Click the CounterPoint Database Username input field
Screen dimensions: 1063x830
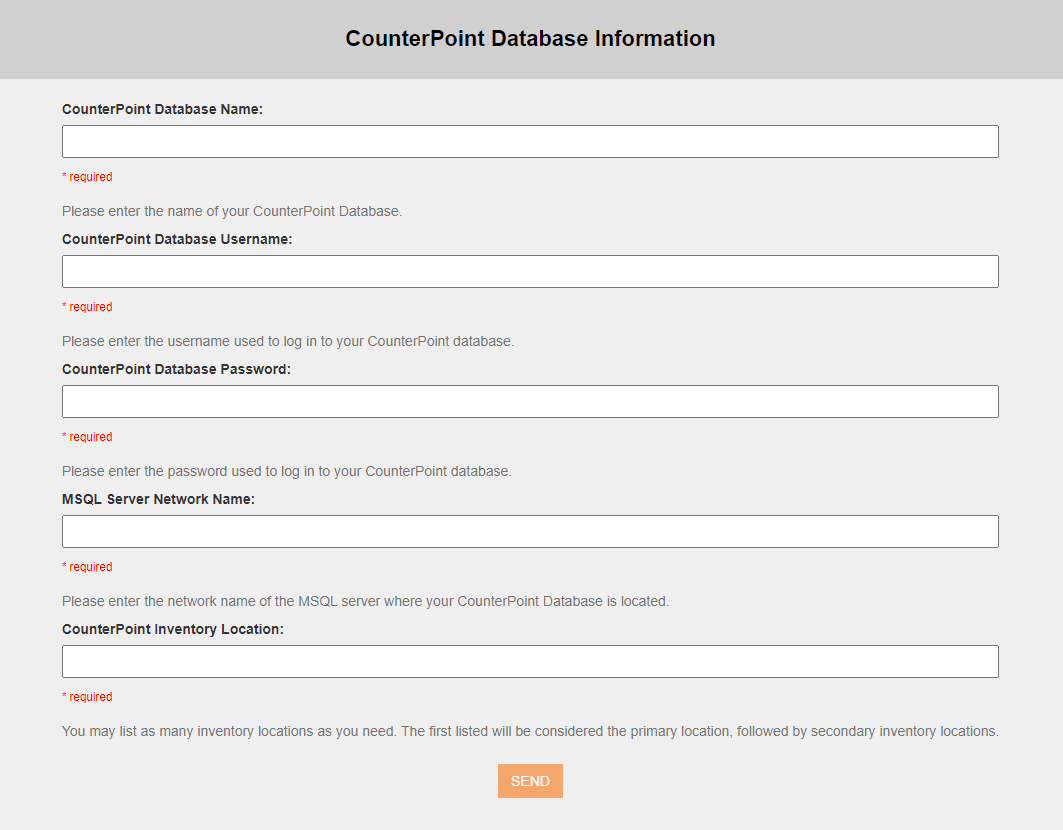pyautogui.click(x=530, y=272)
